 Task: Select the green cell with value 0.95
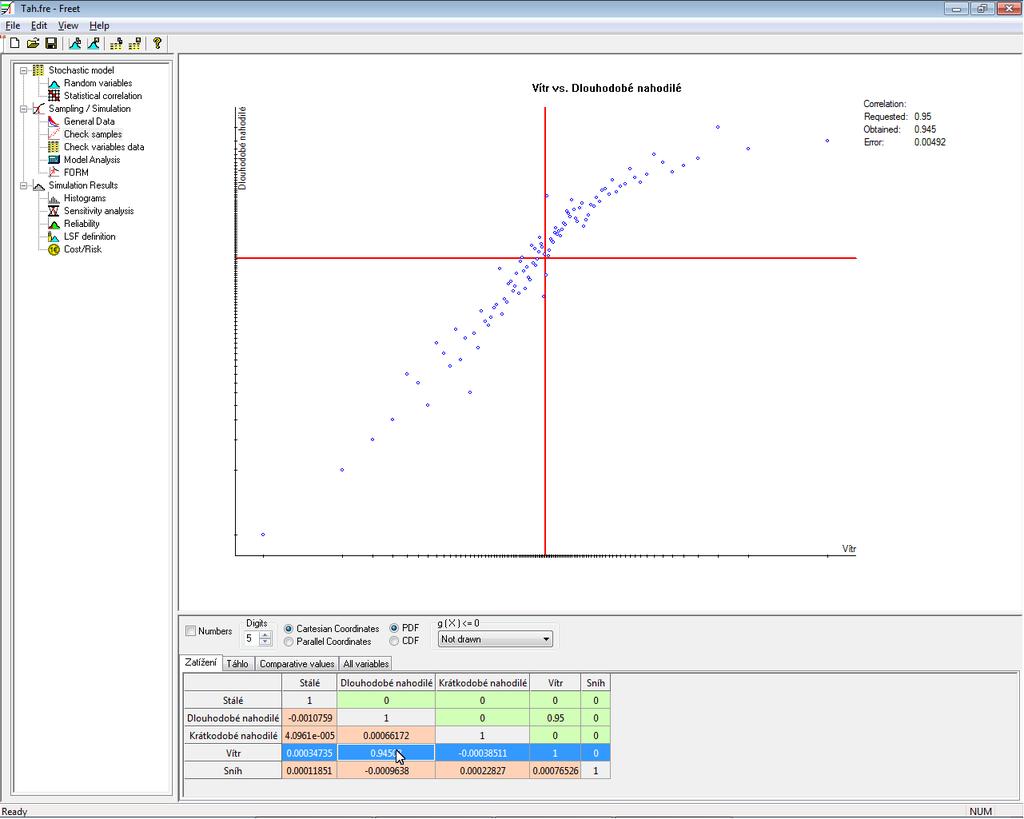click(x=555, y=718)
